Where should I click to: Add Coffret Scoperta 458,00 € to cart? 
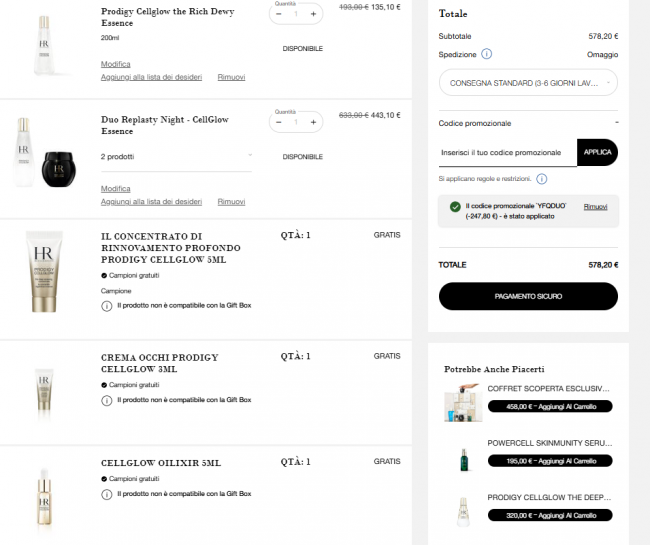[x=550, y=406]
